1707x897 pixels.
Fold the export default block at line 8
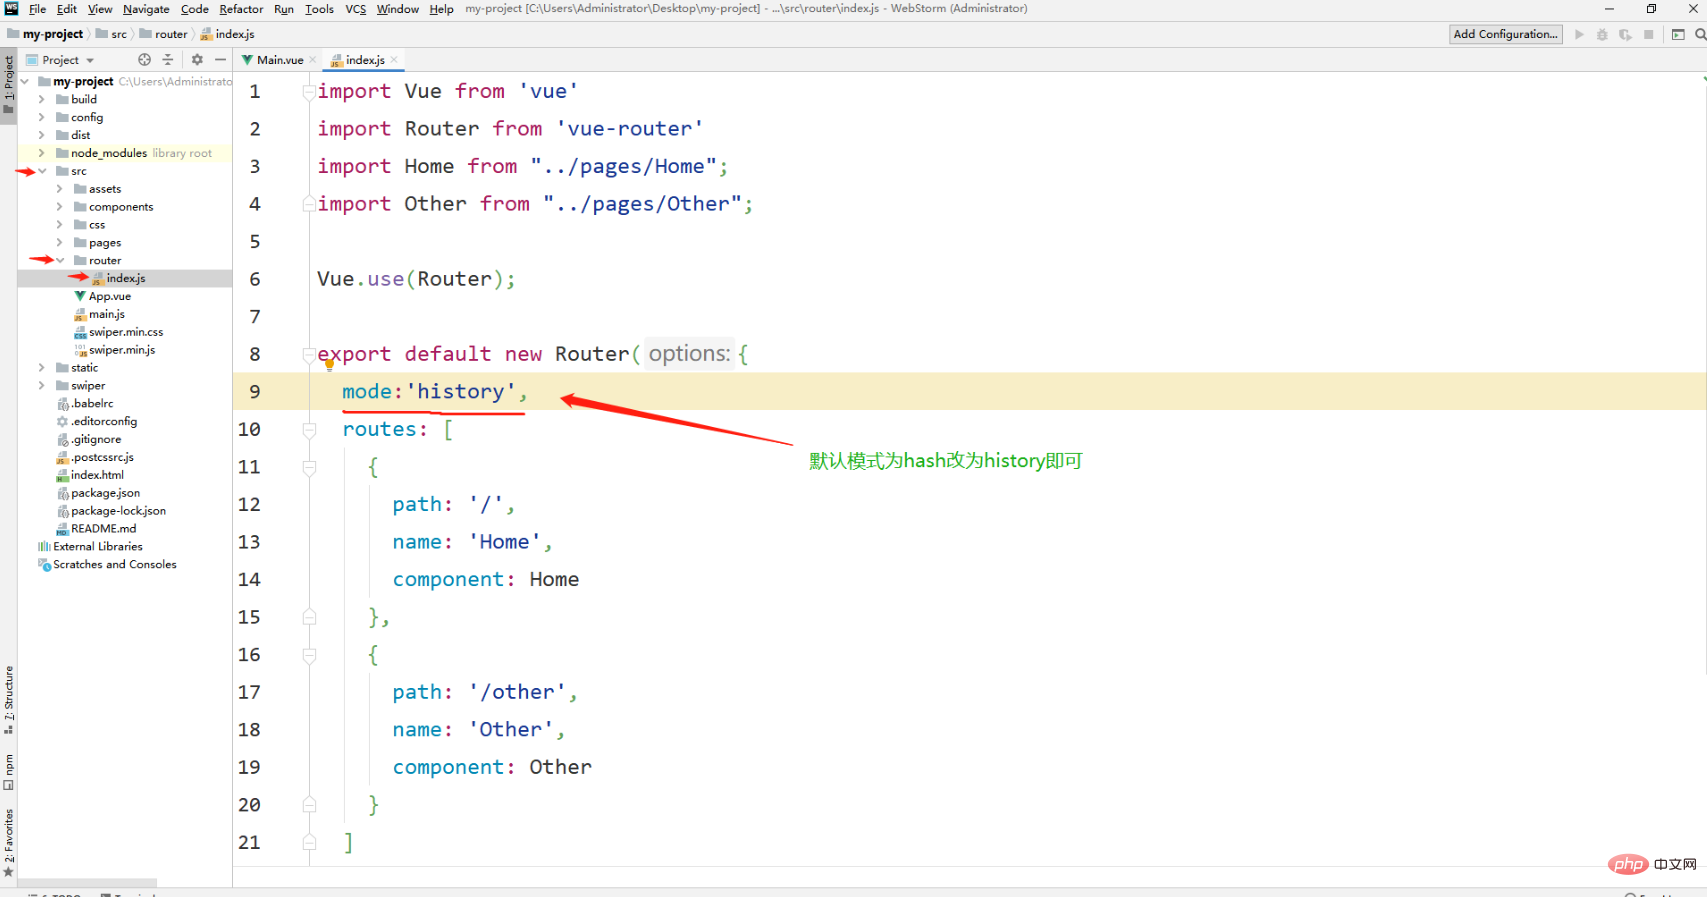tap(309, 354)
